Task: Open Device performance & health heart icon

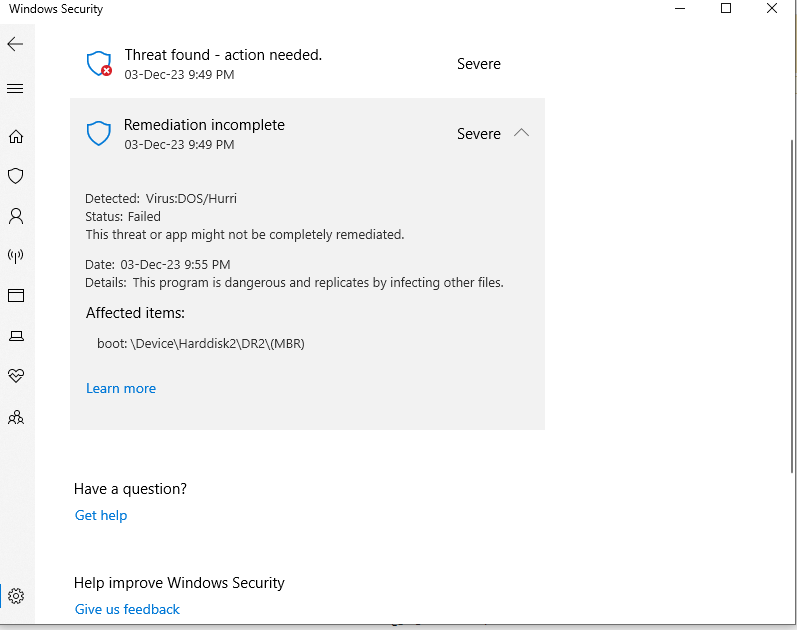Action: pos(16,376)
